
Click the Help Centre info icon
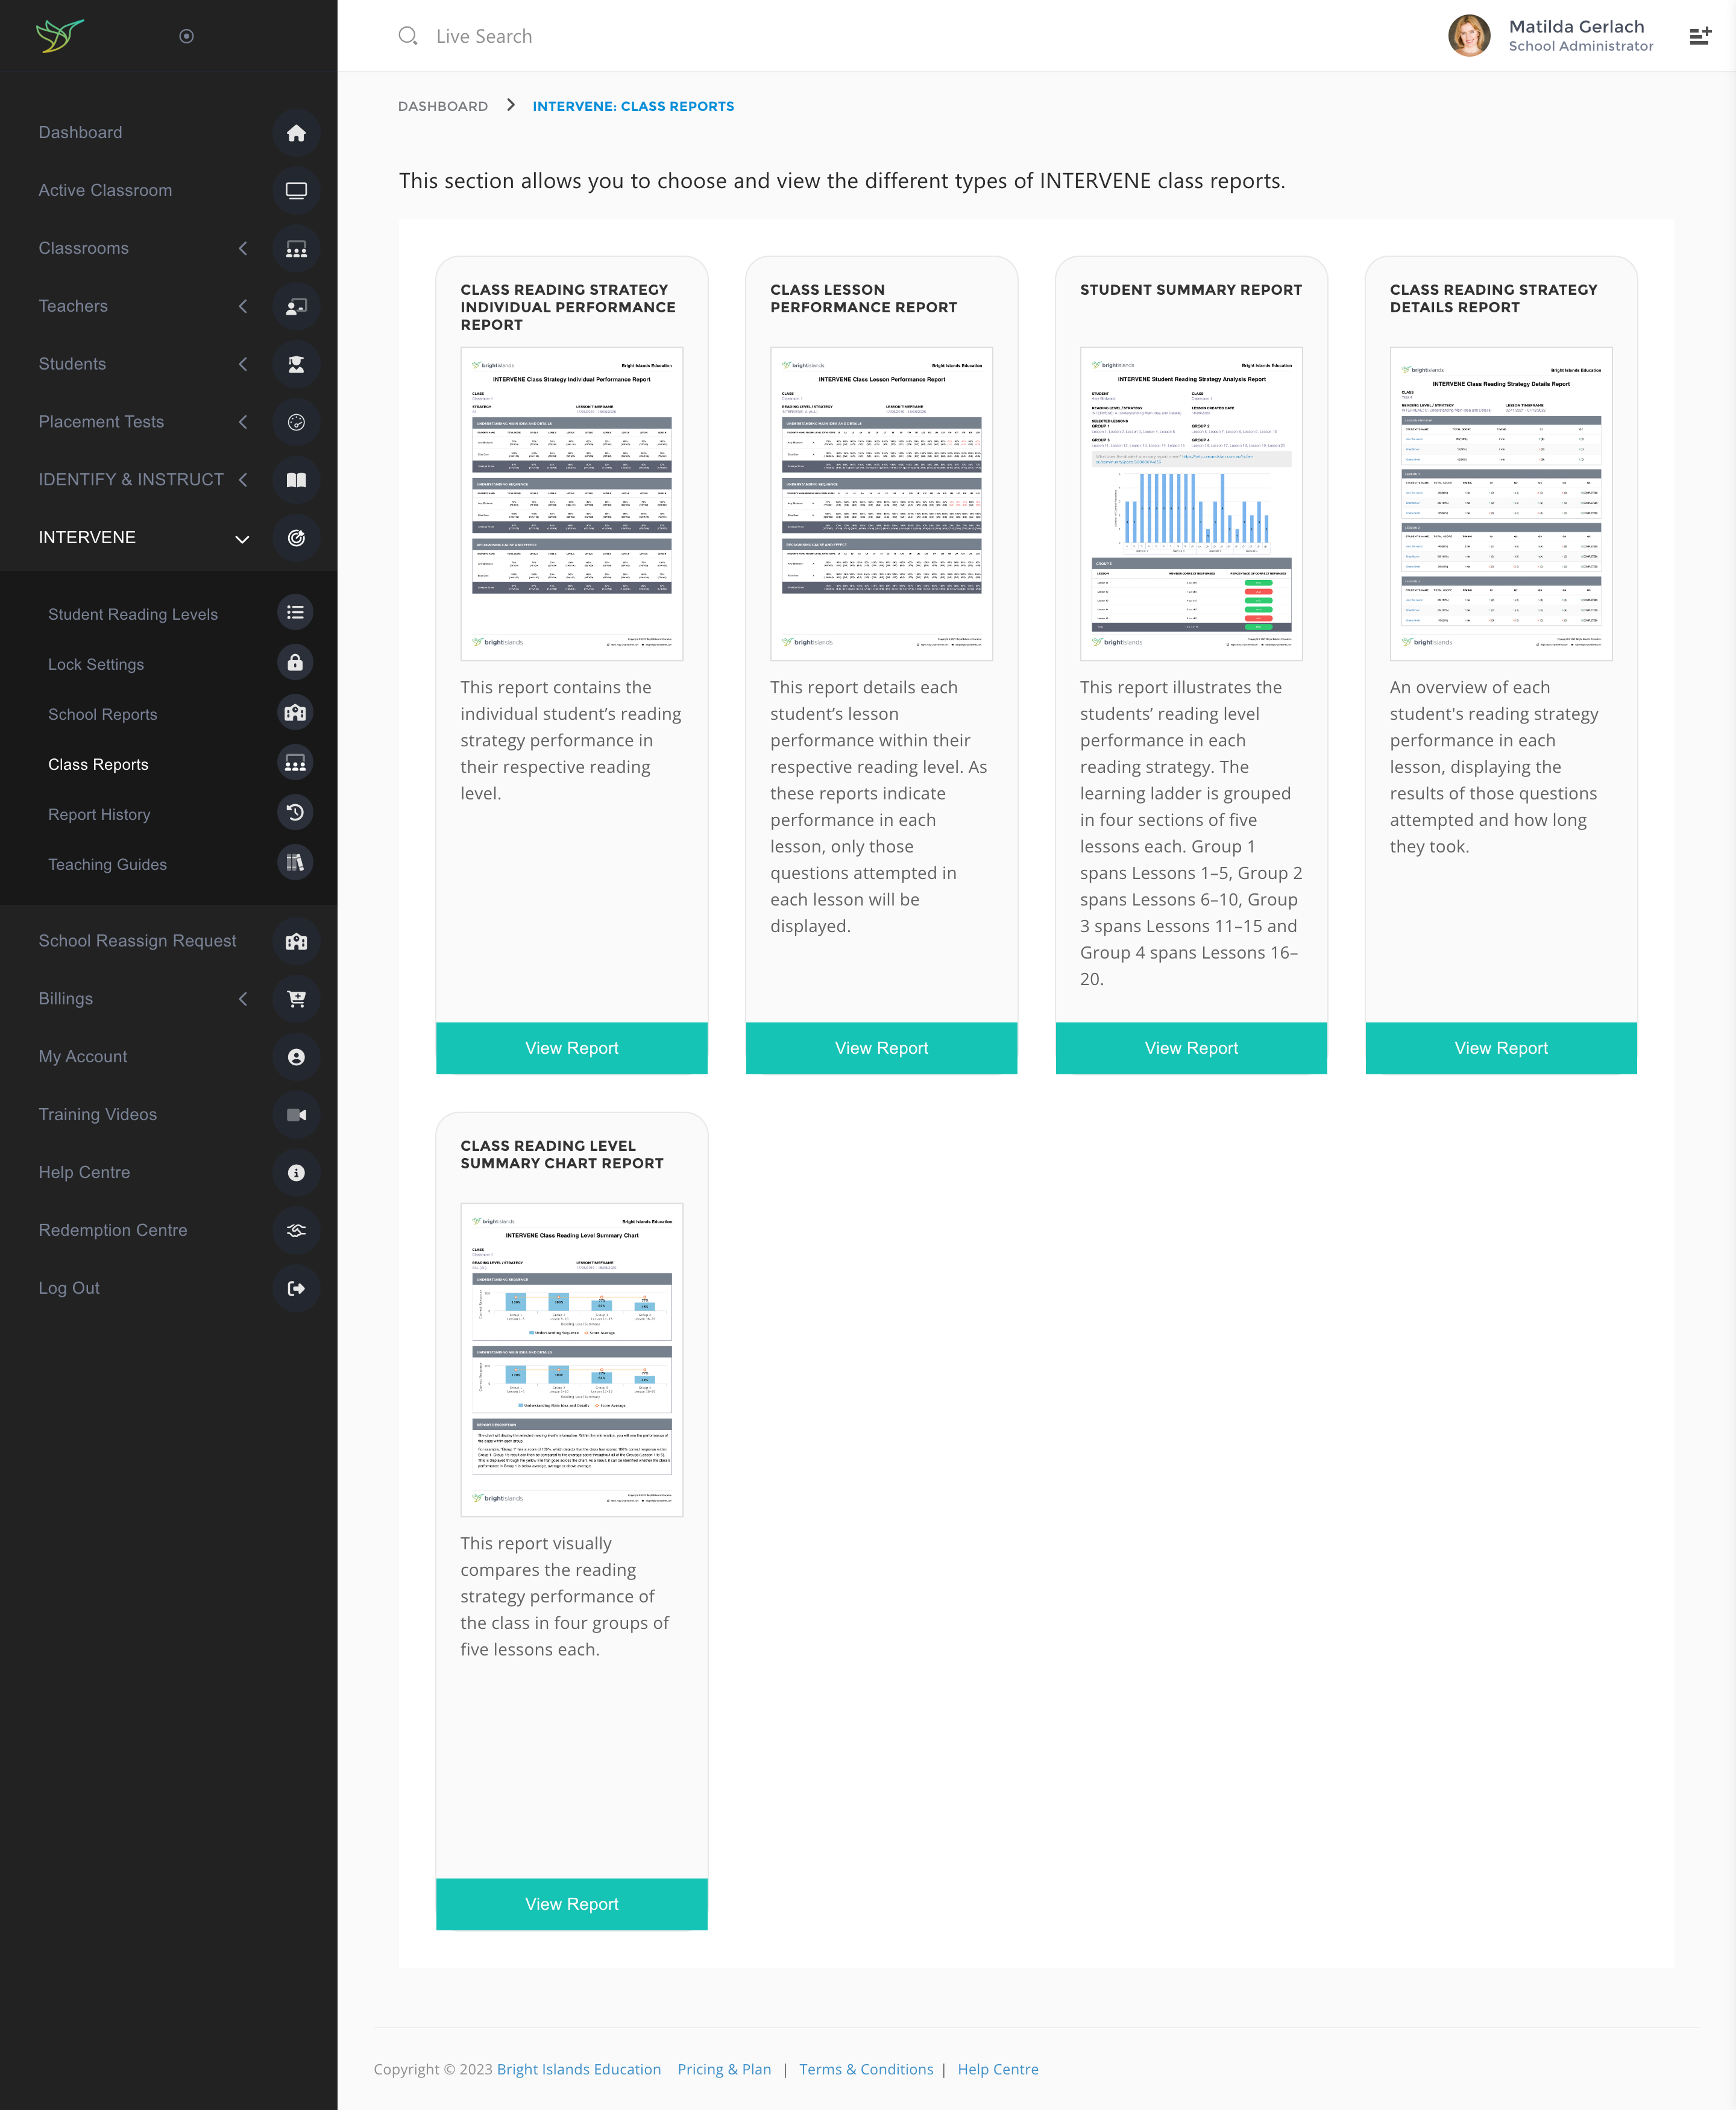pyautogui.click(x=296, y=1173)
